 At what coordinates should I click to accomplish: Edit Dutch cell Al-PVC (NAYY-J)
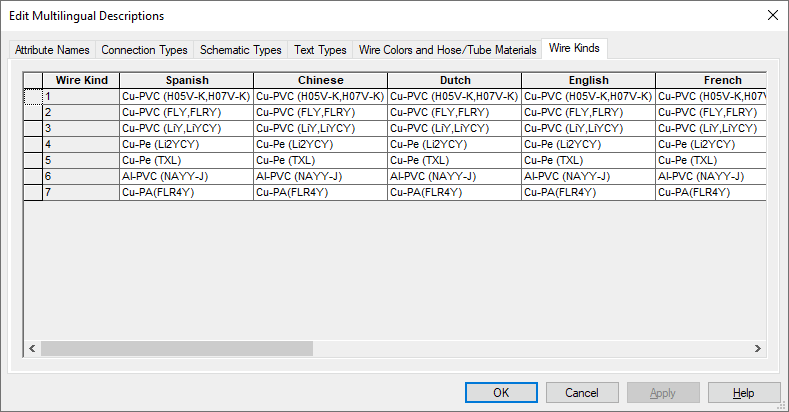tap(455, 177)
